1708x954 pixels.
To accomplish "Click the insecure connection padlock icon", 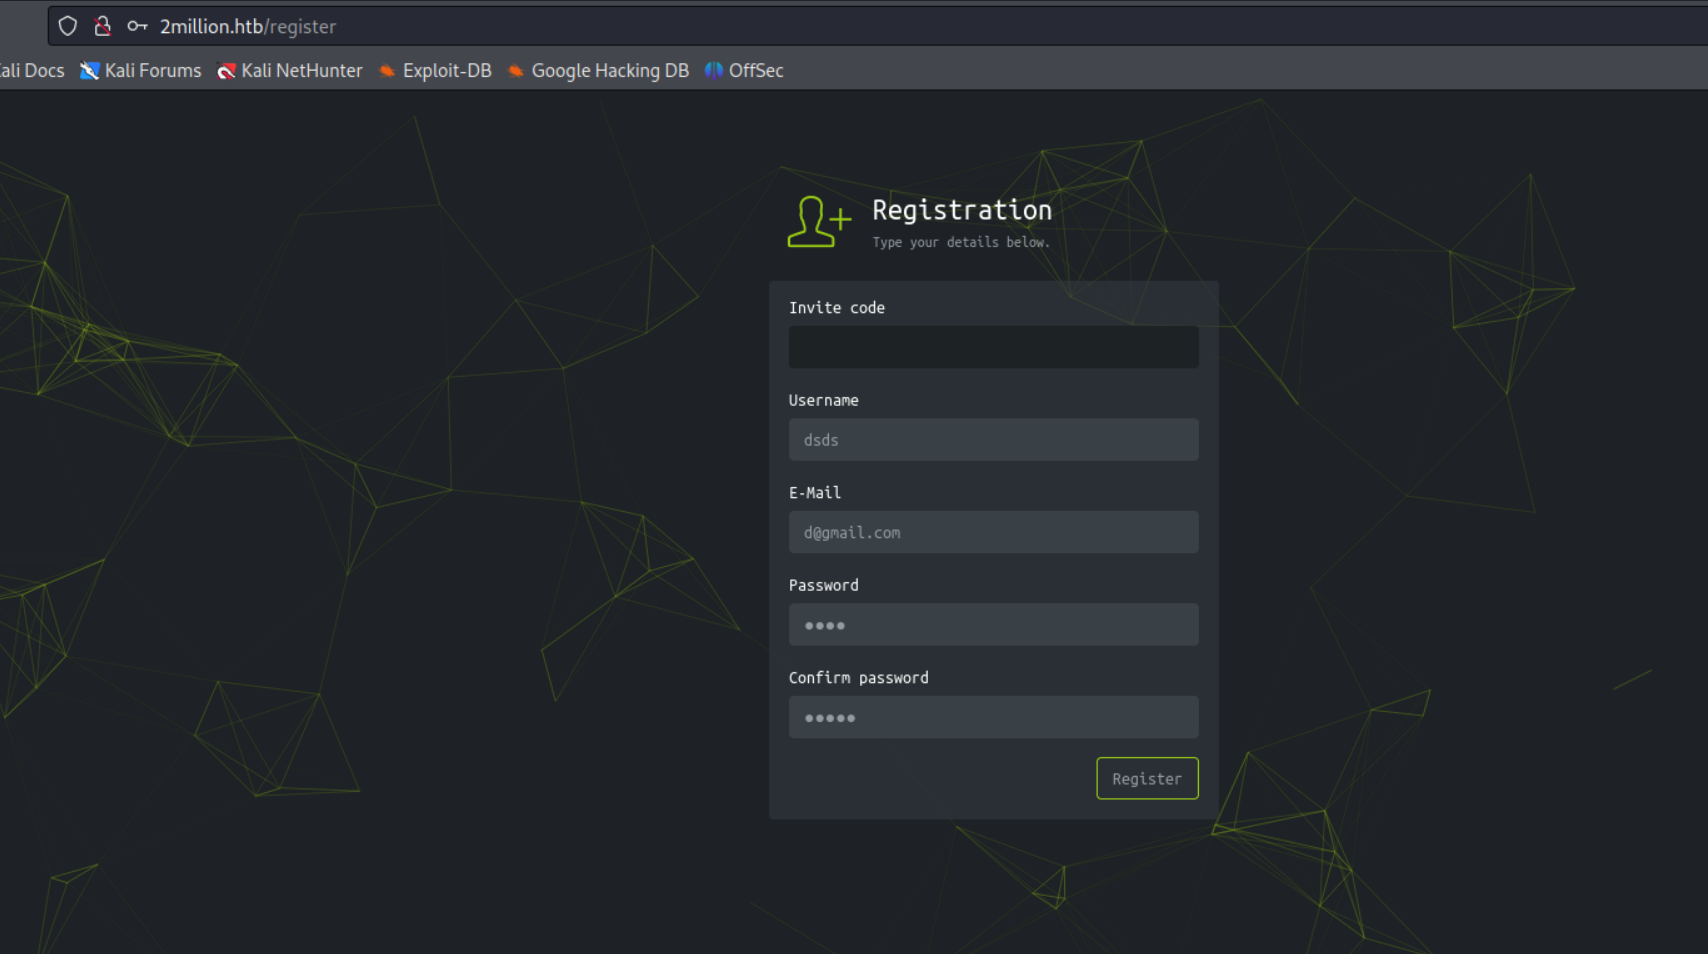I will pos(102,26).
